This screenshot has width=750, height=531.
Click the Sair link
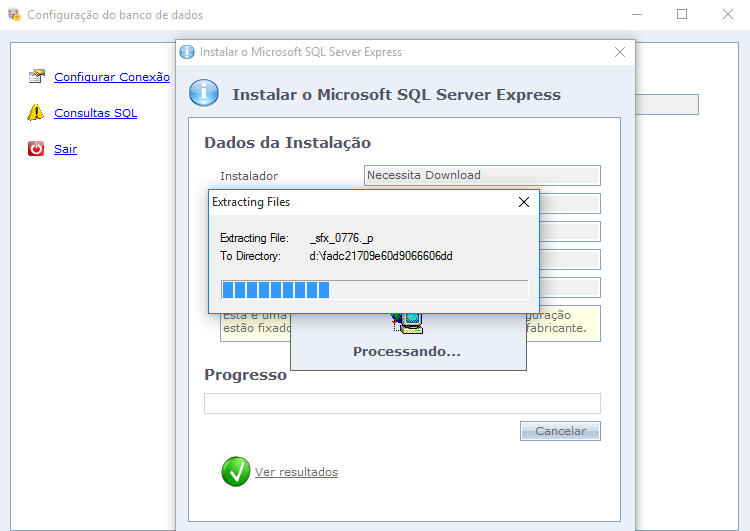(66, 149)
